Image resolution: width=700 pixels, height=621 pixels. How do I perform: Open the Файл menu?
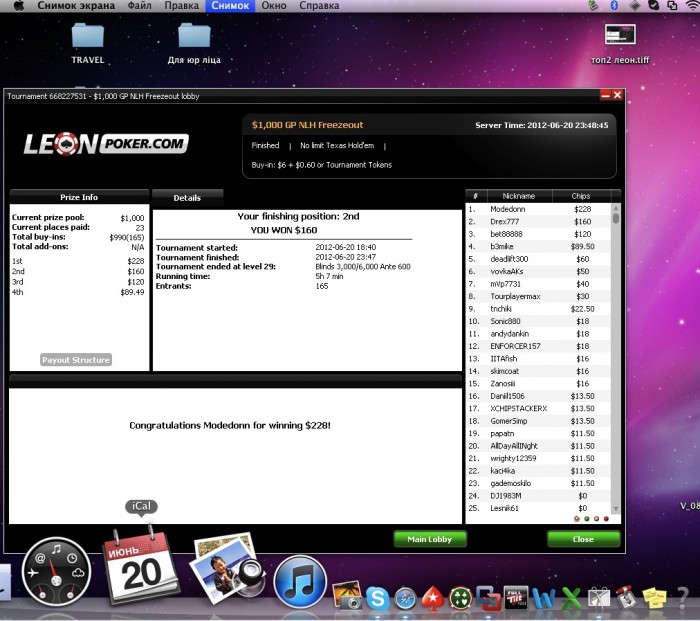139,6
